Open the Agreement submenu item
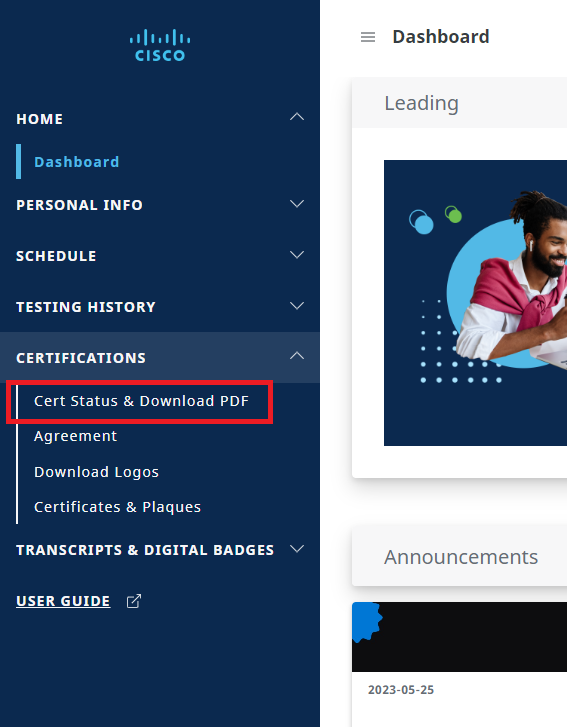The height and width of the screenshot is (727, 567). (x=76, y=436)
